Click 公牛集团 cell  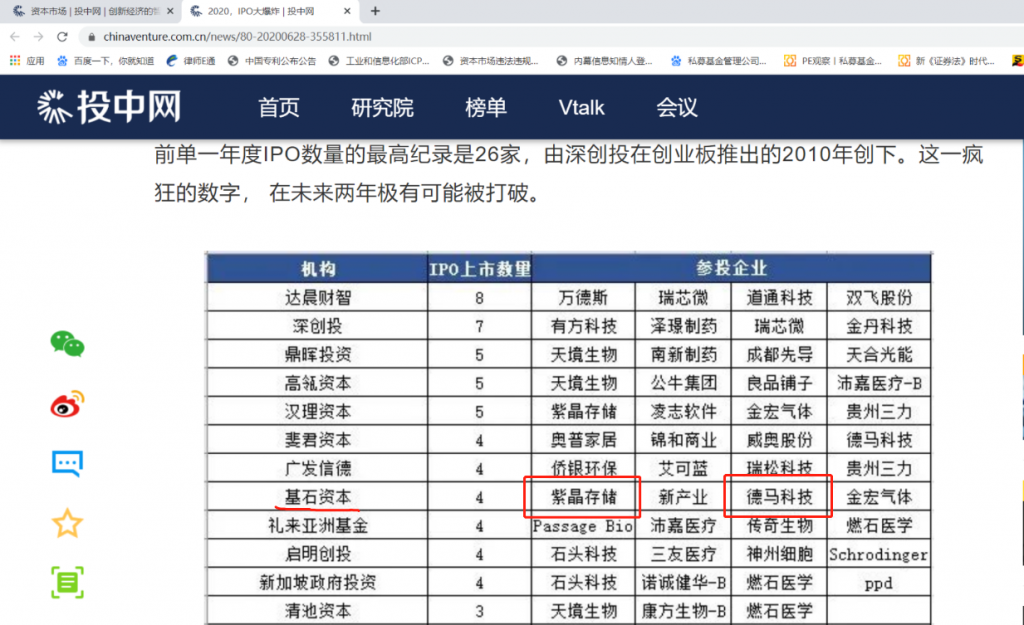(683, 383)
